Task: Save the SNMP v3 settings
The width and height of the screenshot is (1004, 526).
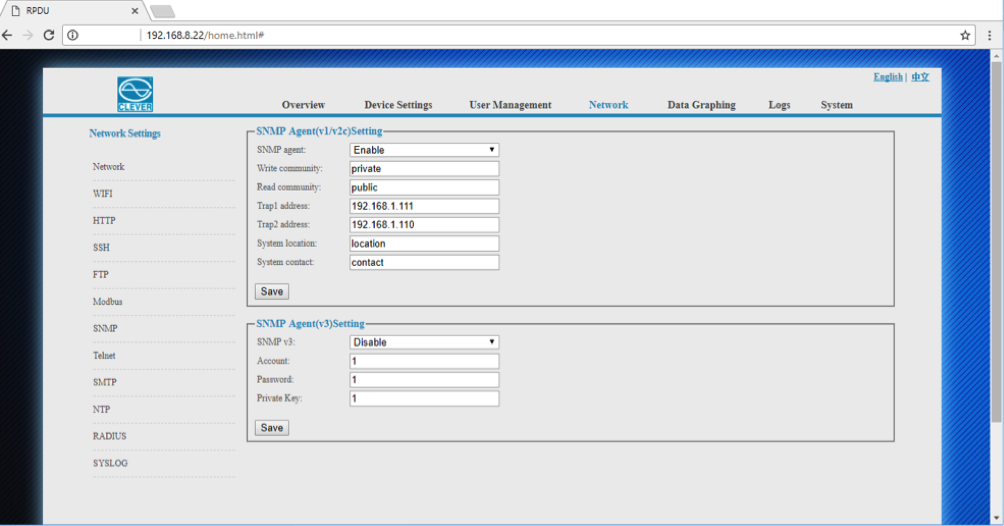Action: point(271,428)
